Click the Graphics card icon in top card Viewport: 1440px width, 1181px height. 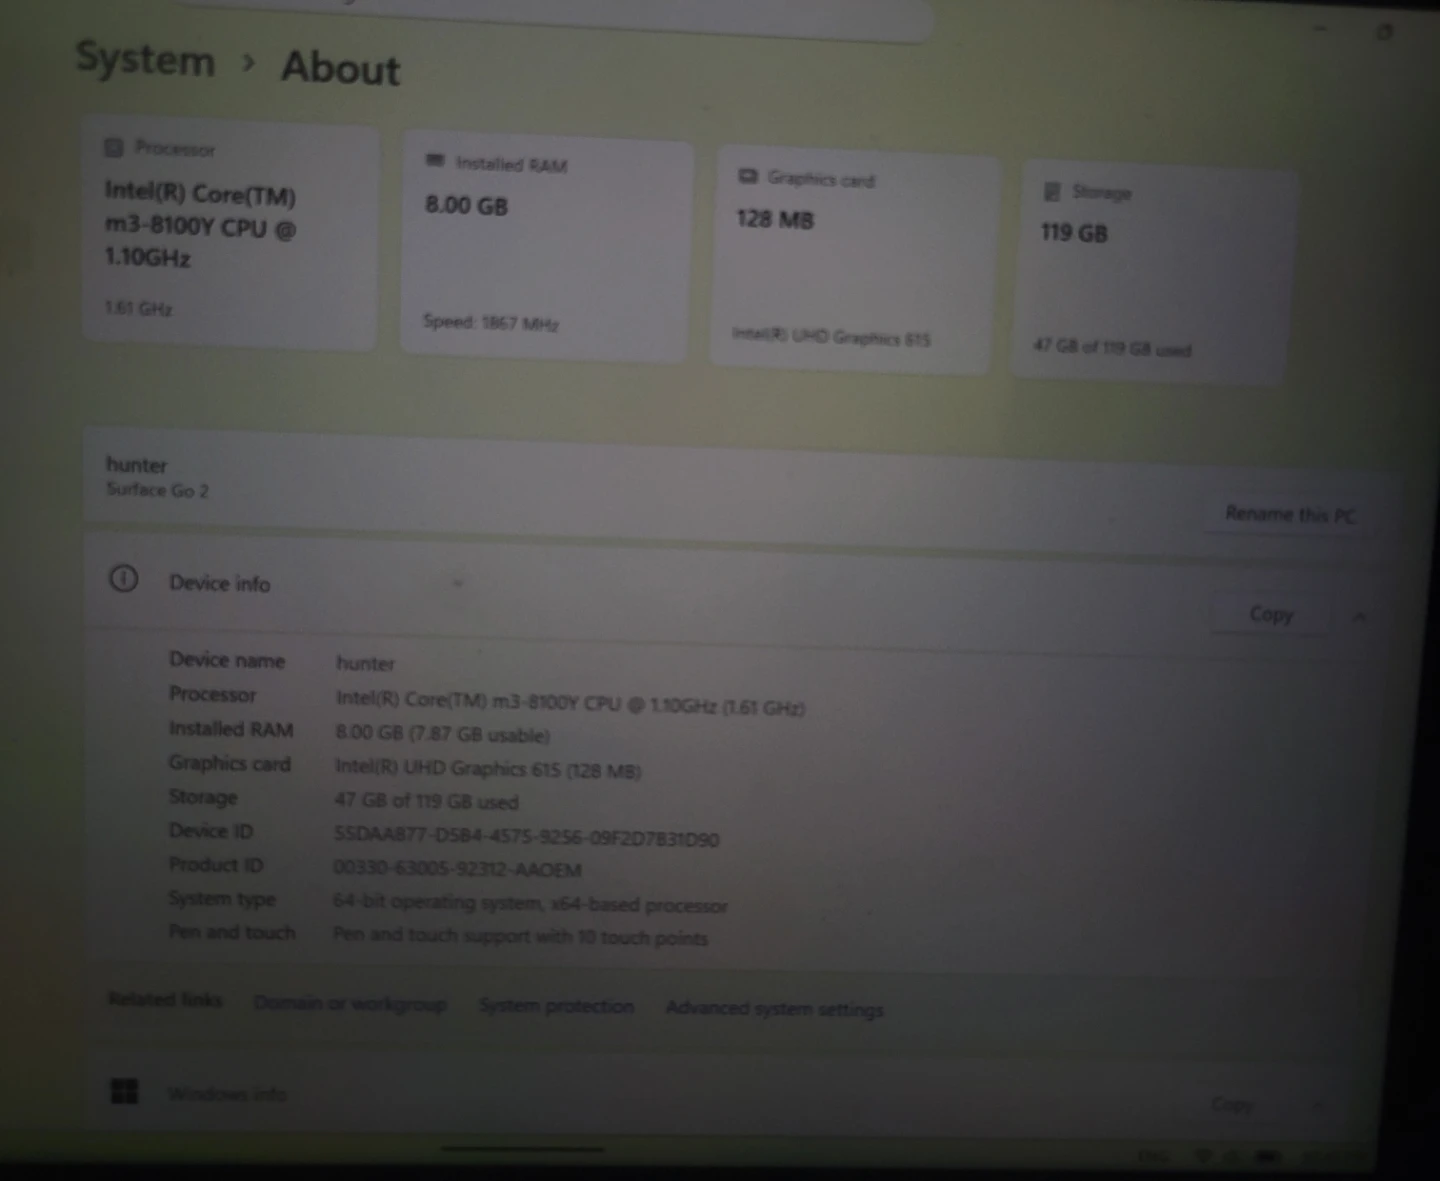coord(748,177)
